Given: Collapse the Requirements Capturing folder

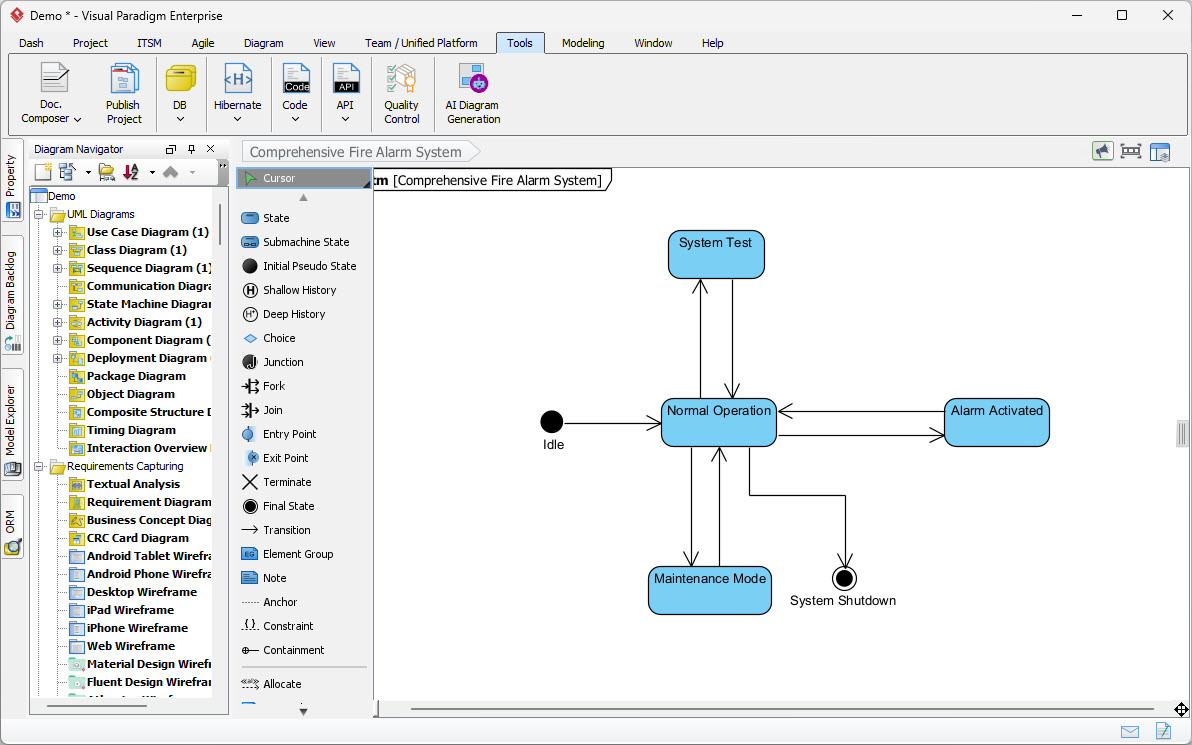Looking at the screenshot, I should (39, 466).
